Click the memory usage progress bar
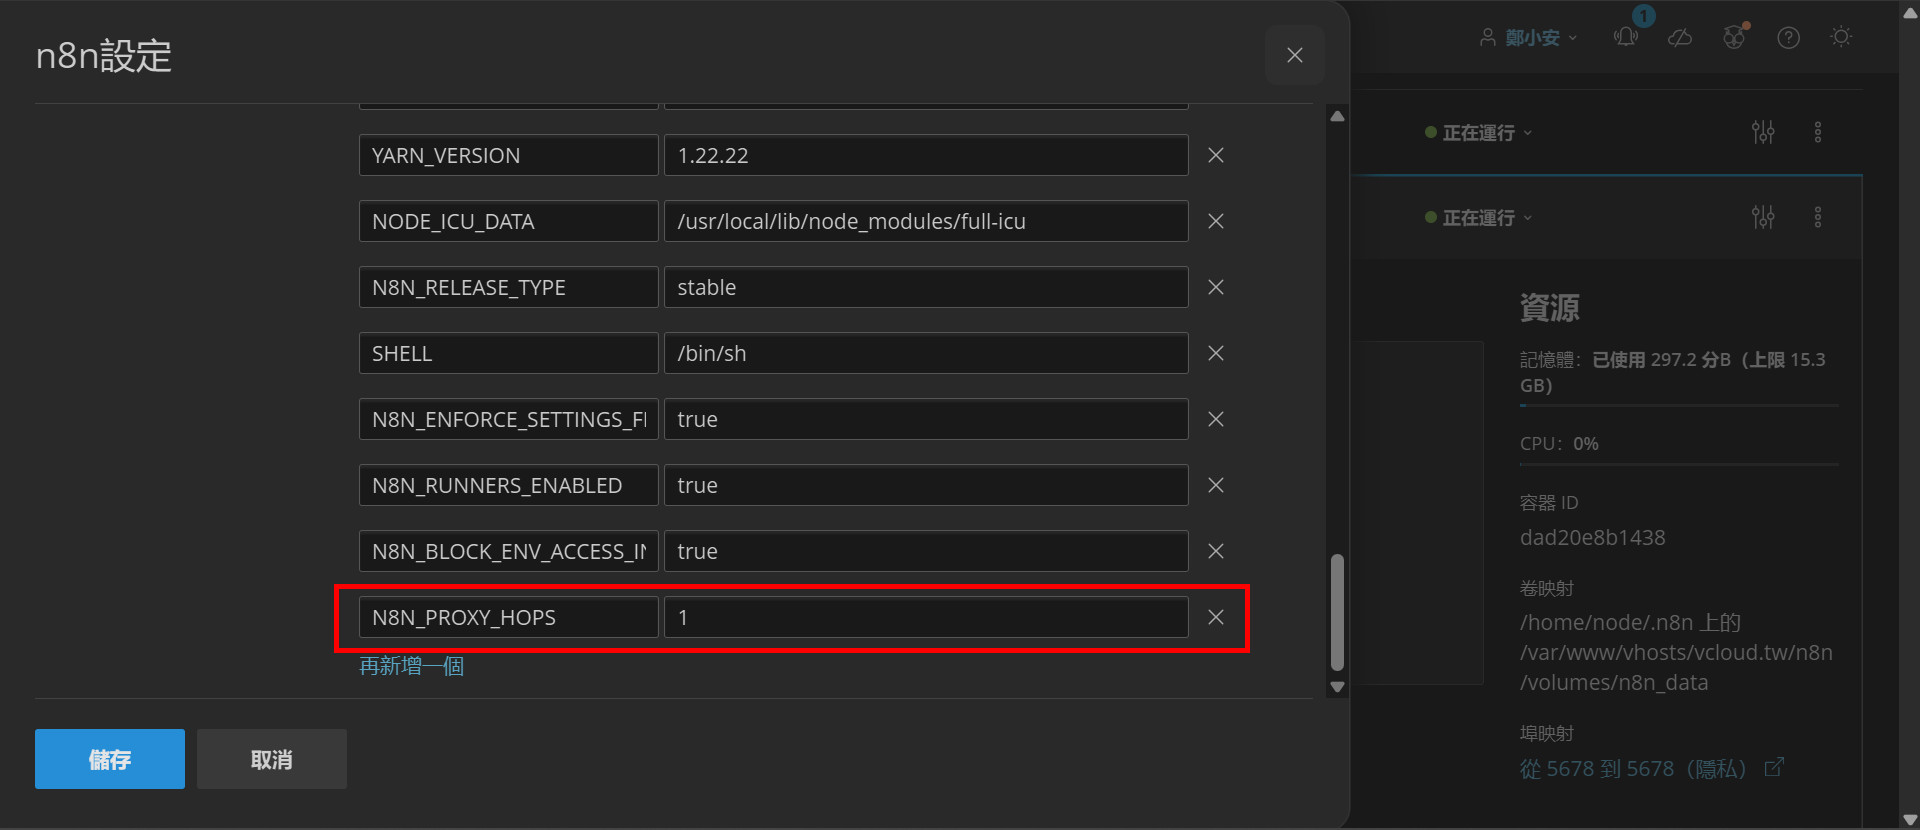The image size is (1920, 830). (x=1679, y=406)
